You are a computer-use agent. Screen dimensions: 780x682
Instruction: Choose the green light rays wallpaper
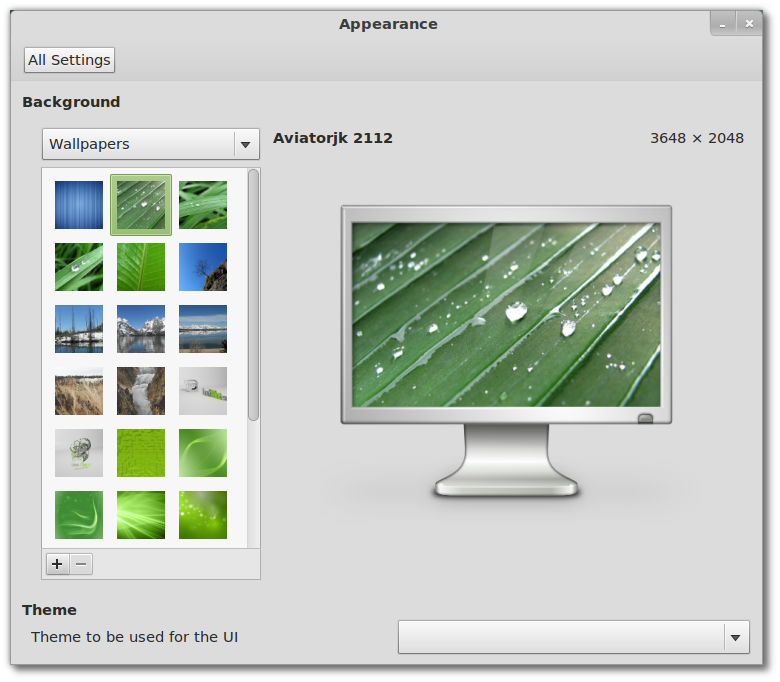coord(141,515)
